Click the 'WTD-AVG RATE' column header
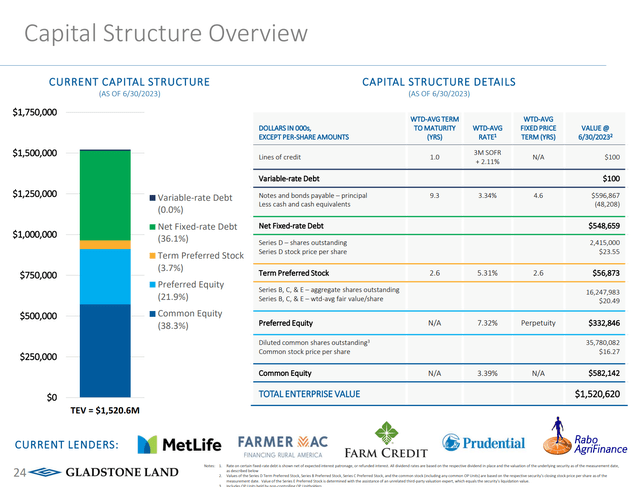Image resolution: width=640 pixels, height=487 pixels. pos(487,133)
